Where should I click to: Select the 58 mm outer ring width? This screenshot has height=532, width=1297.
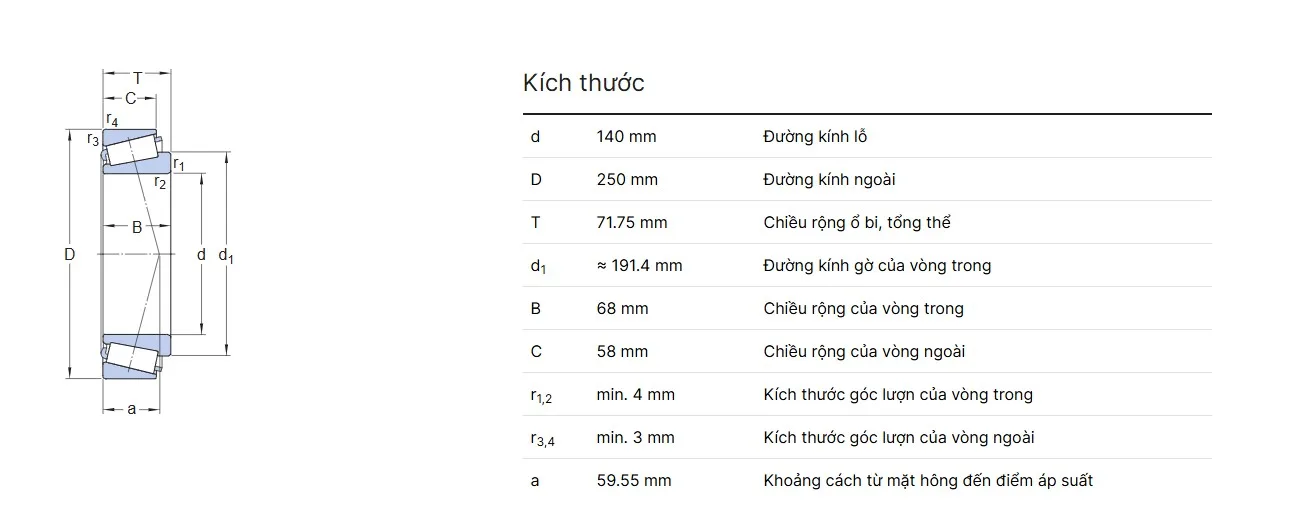click(x=622, y=351)
